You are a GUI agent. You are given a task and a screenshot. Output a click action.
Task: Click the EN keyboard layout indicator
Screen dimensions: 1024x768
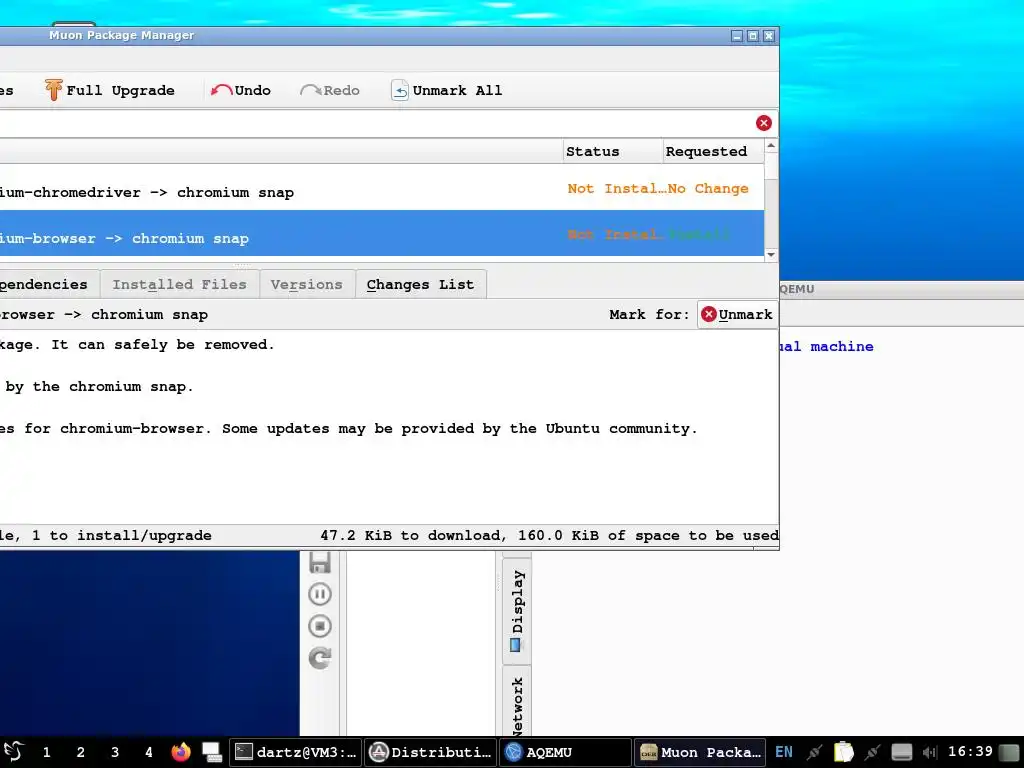784,752
